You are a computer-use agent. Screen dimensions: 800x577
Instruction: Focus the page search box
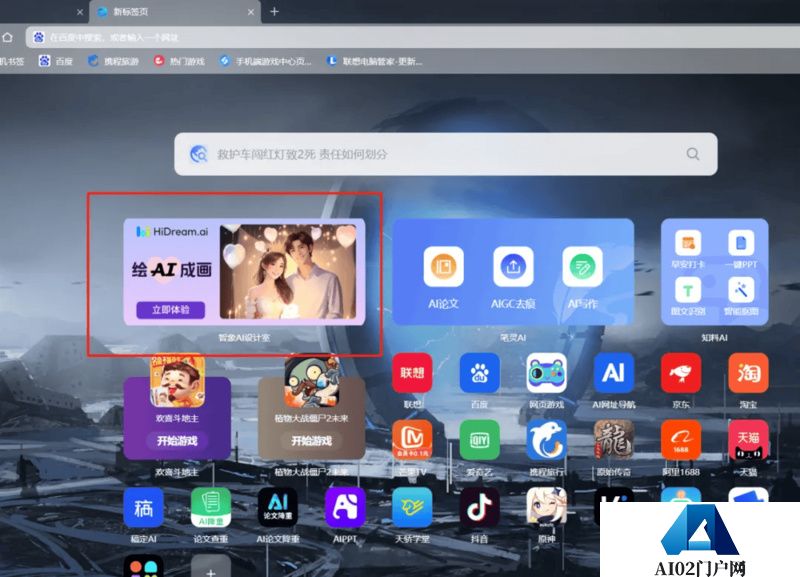click(x=445, y=154)
